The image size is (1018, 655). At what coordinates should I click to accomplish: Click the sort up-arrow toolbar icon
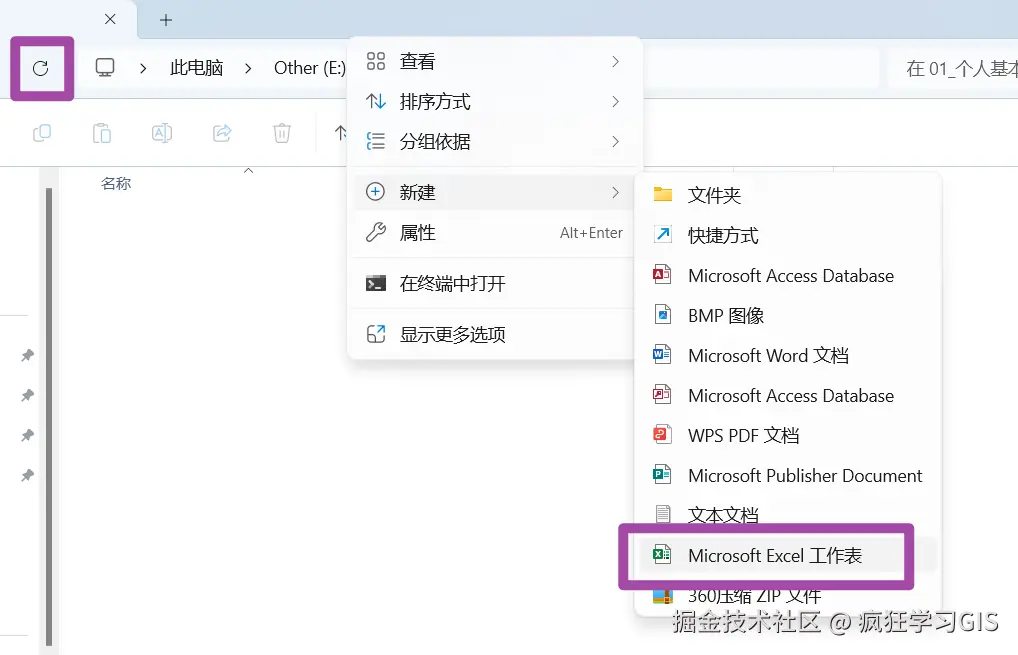click(340, 133)
